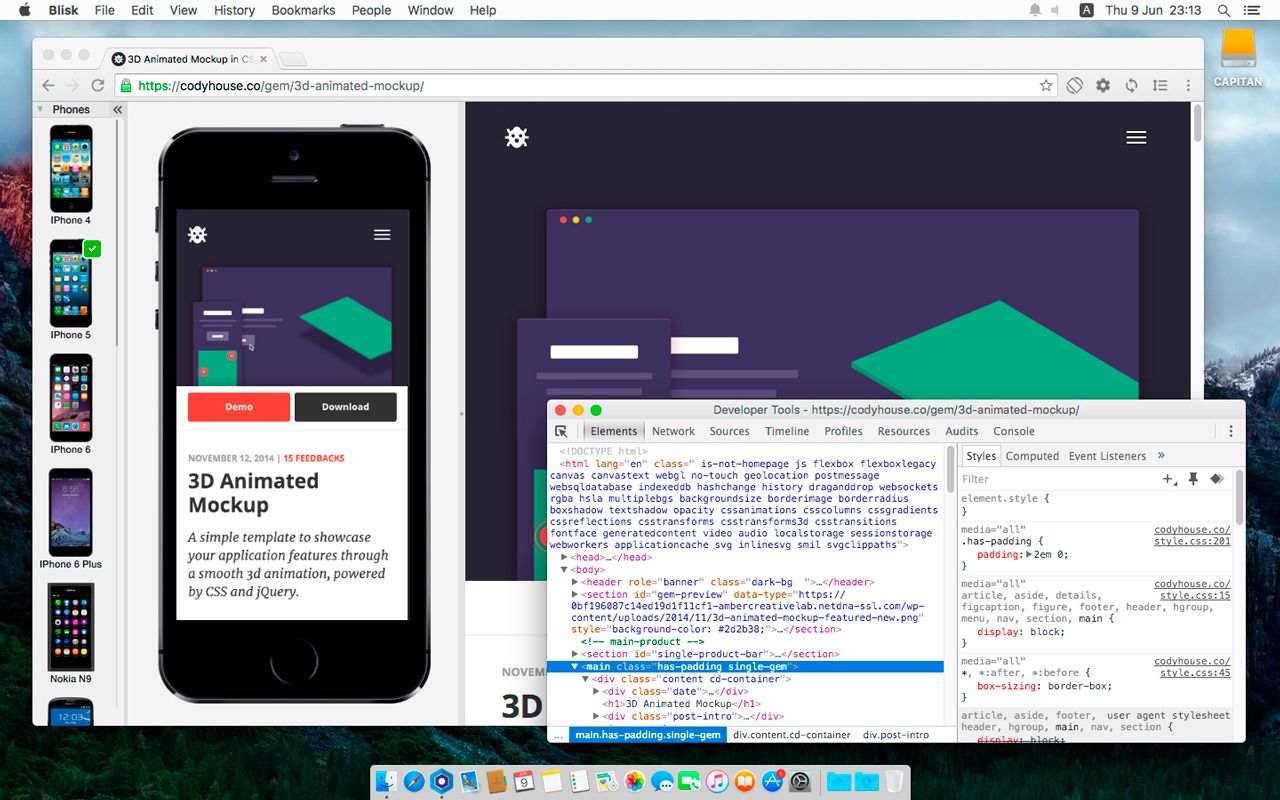Viewport: 1280px width, 800px height.
Task: Select the inspect element tool in DevTools
Action: [562, 430]
